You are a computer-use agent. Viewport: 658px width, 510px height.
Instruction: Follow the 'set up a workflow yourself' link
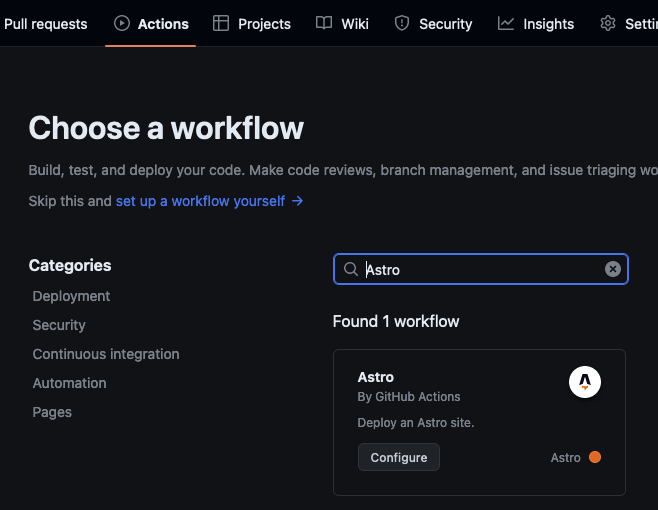[x=209, y=201]
